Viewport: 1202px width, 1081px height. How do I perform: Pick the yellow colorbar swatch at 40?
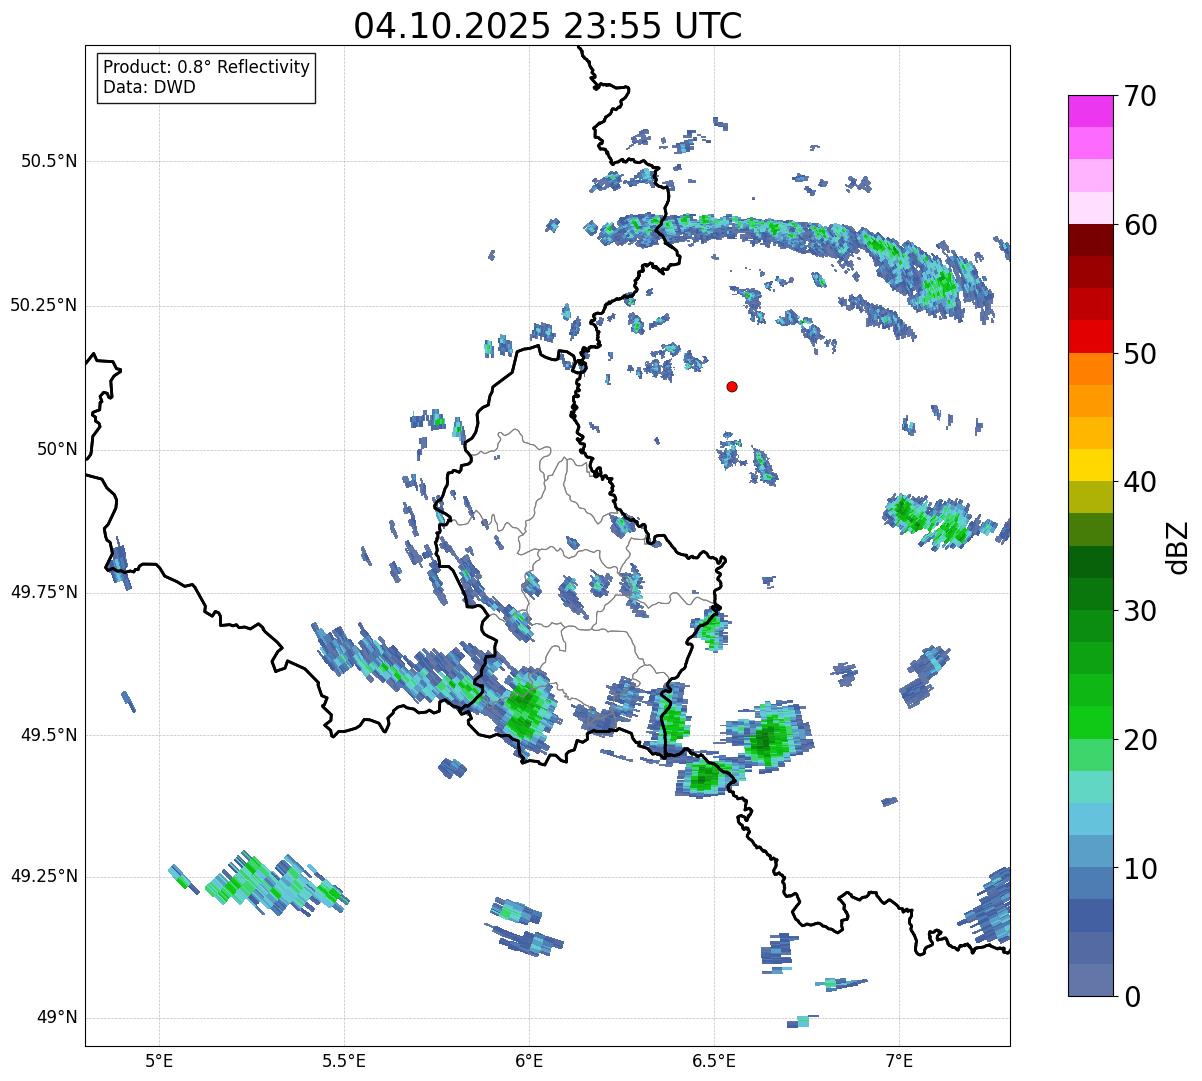1091,465
